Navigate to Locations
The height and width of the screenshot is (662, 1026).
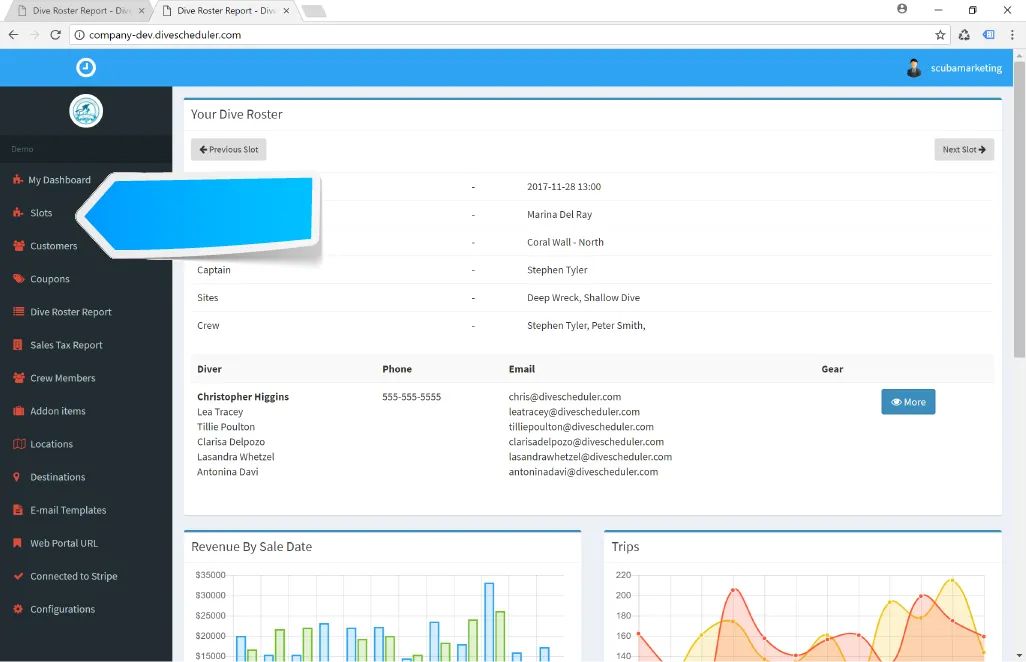[51, 444]
